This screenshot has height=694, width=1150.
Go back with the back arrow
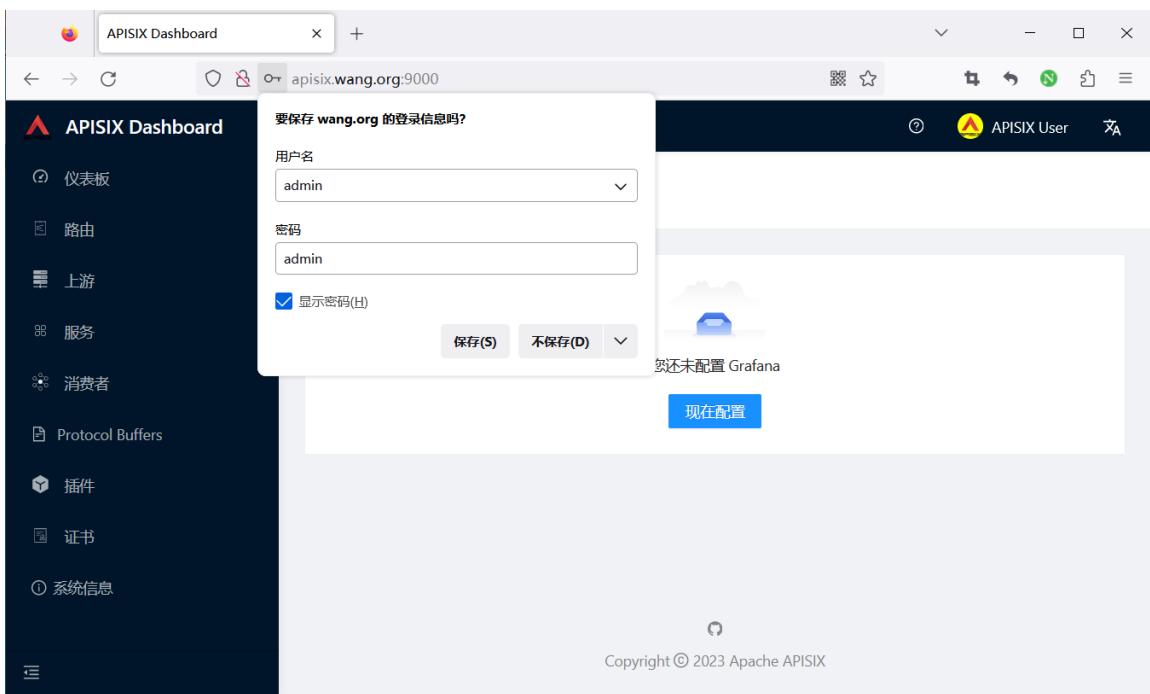pos(32,78)
